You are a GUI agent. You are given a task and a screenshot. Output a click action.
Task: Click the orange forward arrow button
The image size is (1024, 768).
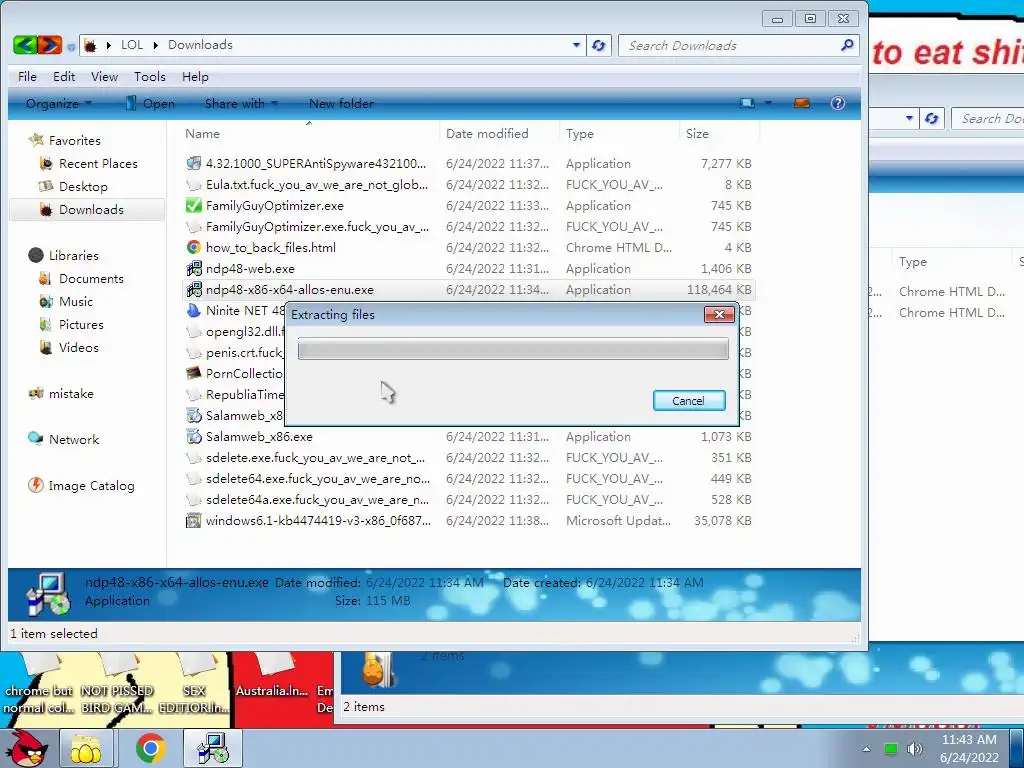coord(50,45)
